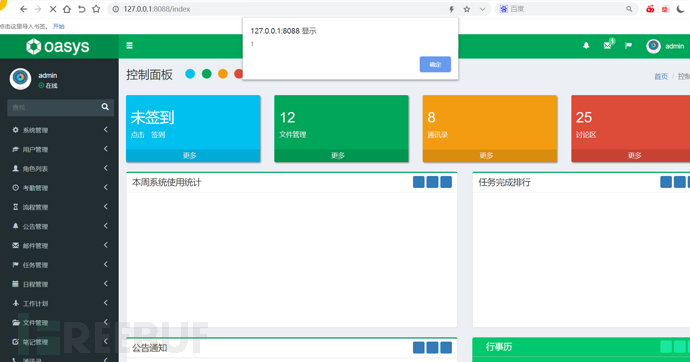Click 更多 on the 通讯录 card
Screen dimensions: 690x362
[486, 155]
